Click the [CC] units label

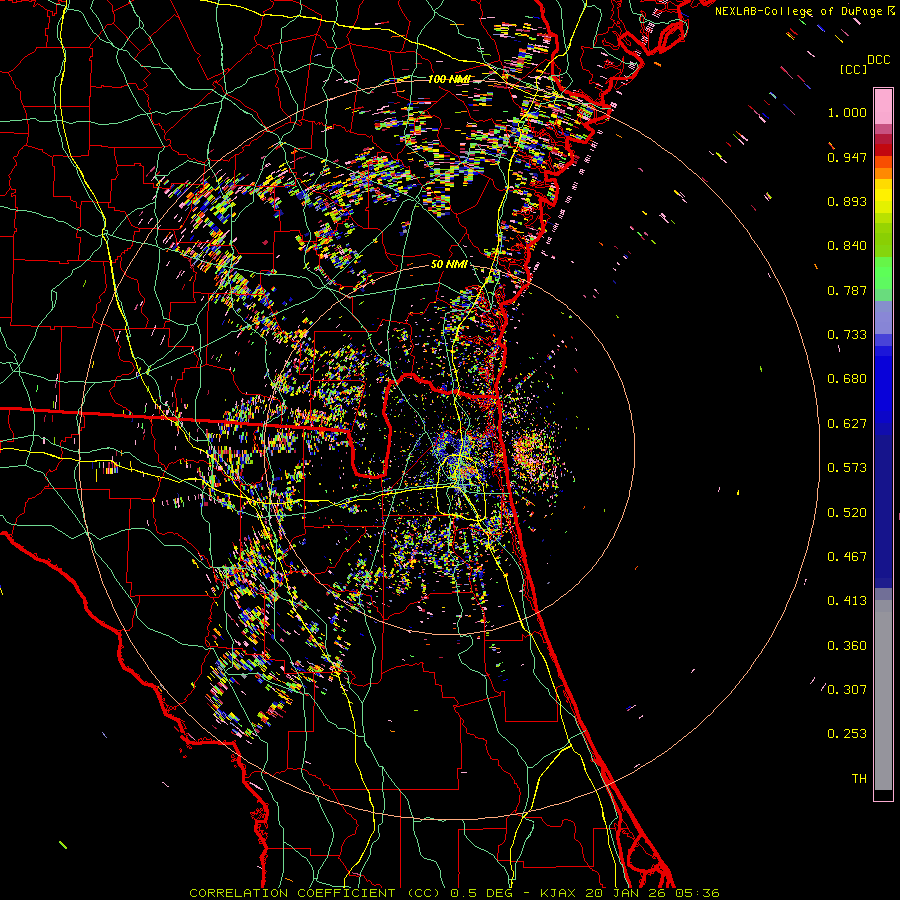(x=853, y=69)
